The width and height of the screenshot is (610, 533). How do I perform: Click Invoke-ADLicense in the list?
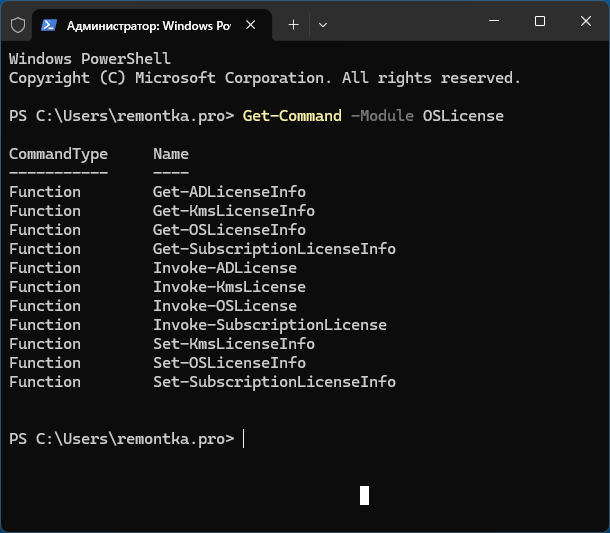click(225, 268)
